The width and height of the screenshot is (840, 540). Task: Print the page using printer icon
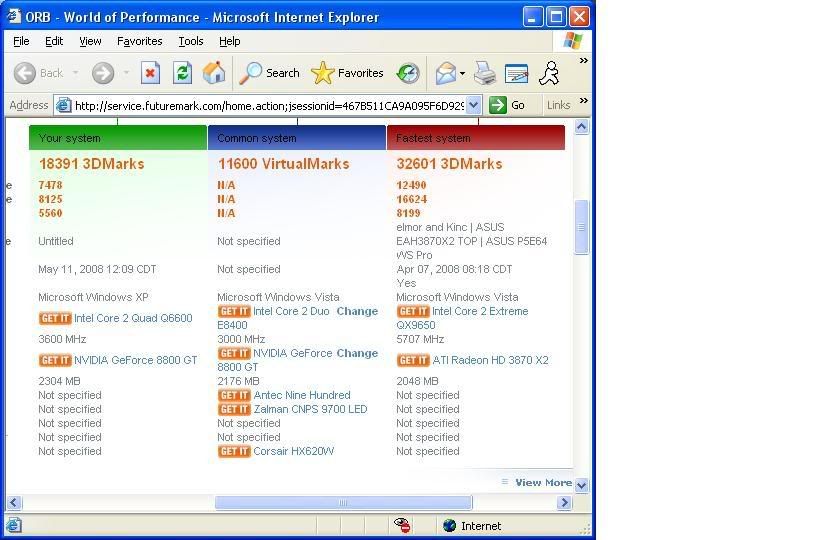pyautogui.click(x=485, y=73)
